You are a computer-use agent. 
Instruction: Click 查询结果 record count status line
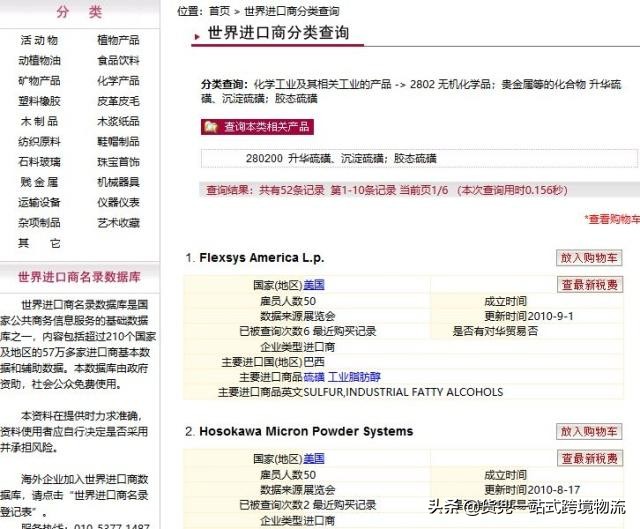pos(387,190)
